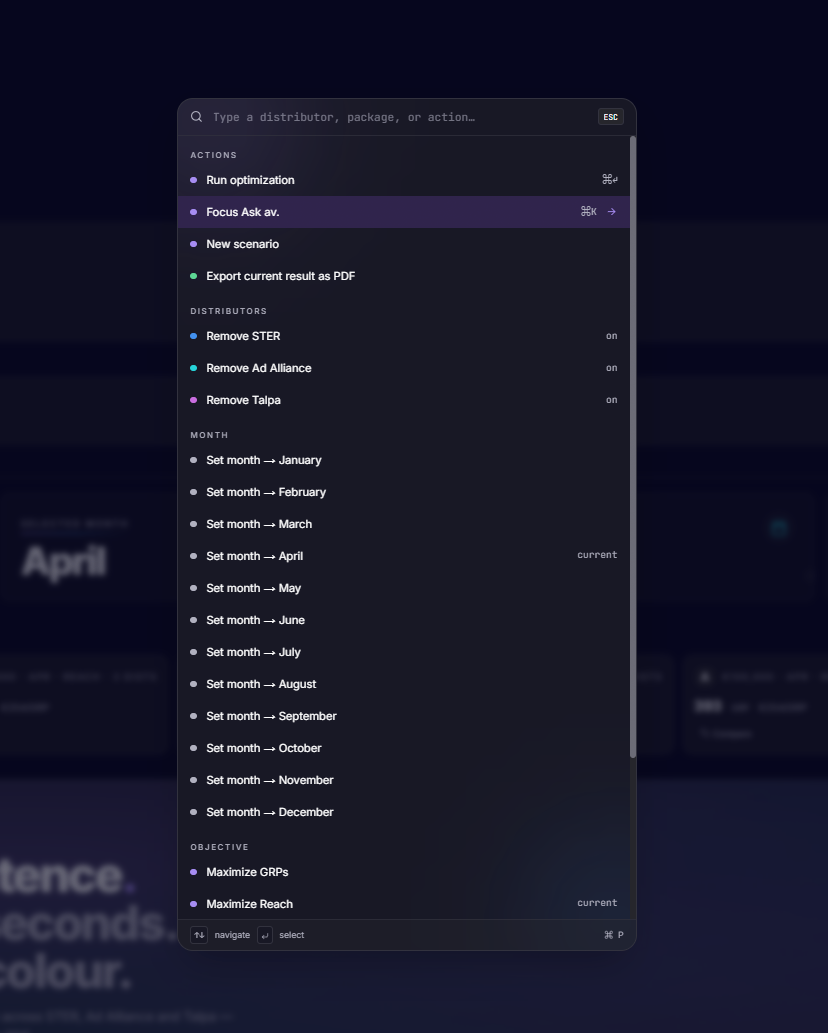The height and width of the screenshot is (1033, 828).
Task: Set month to July
Action: click(x=404, y=652)
